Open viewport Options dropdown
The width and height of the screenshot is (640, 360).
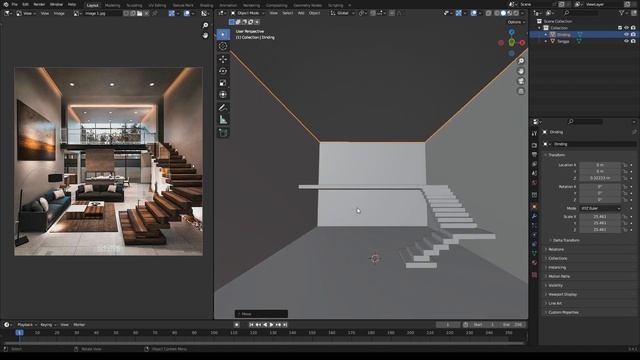pyautogui.click(x=516, y=22)
